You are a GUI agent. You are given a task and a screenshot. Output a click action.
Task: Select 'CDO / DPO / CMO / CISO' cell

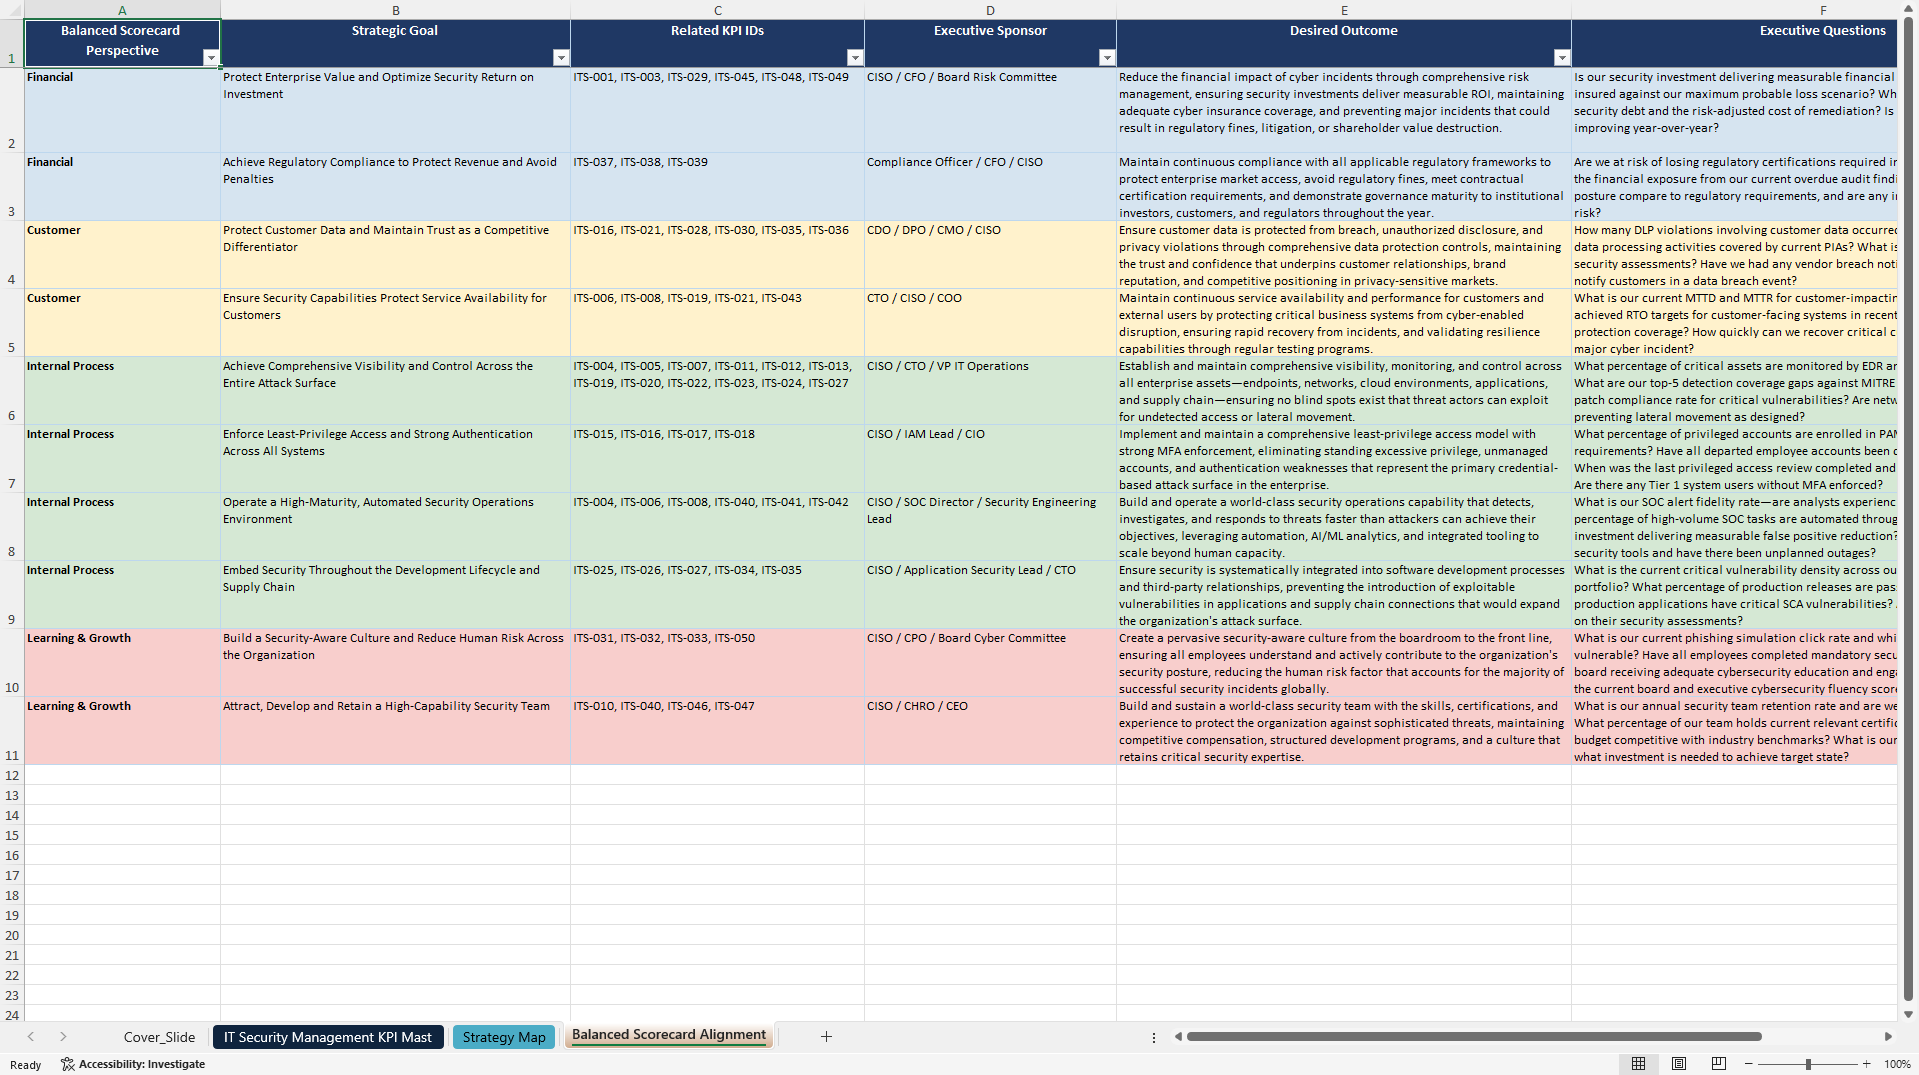(990, 254)
